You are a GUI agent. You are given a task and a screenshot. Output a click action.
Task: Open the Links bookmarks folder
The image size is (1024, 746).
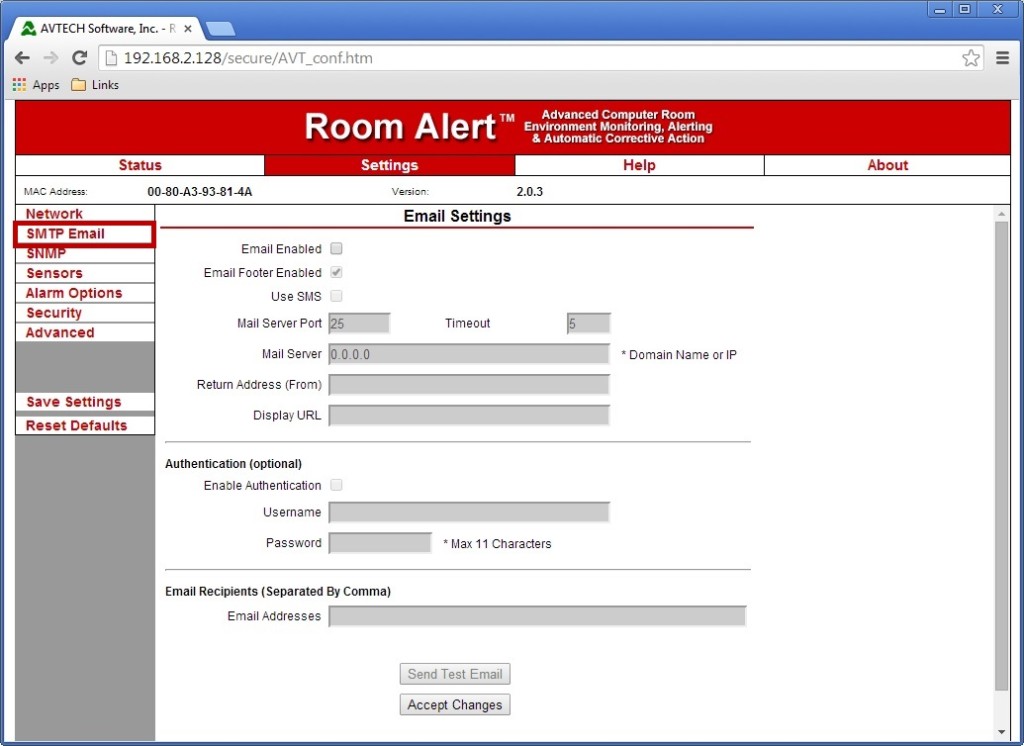tap(95, 85)
